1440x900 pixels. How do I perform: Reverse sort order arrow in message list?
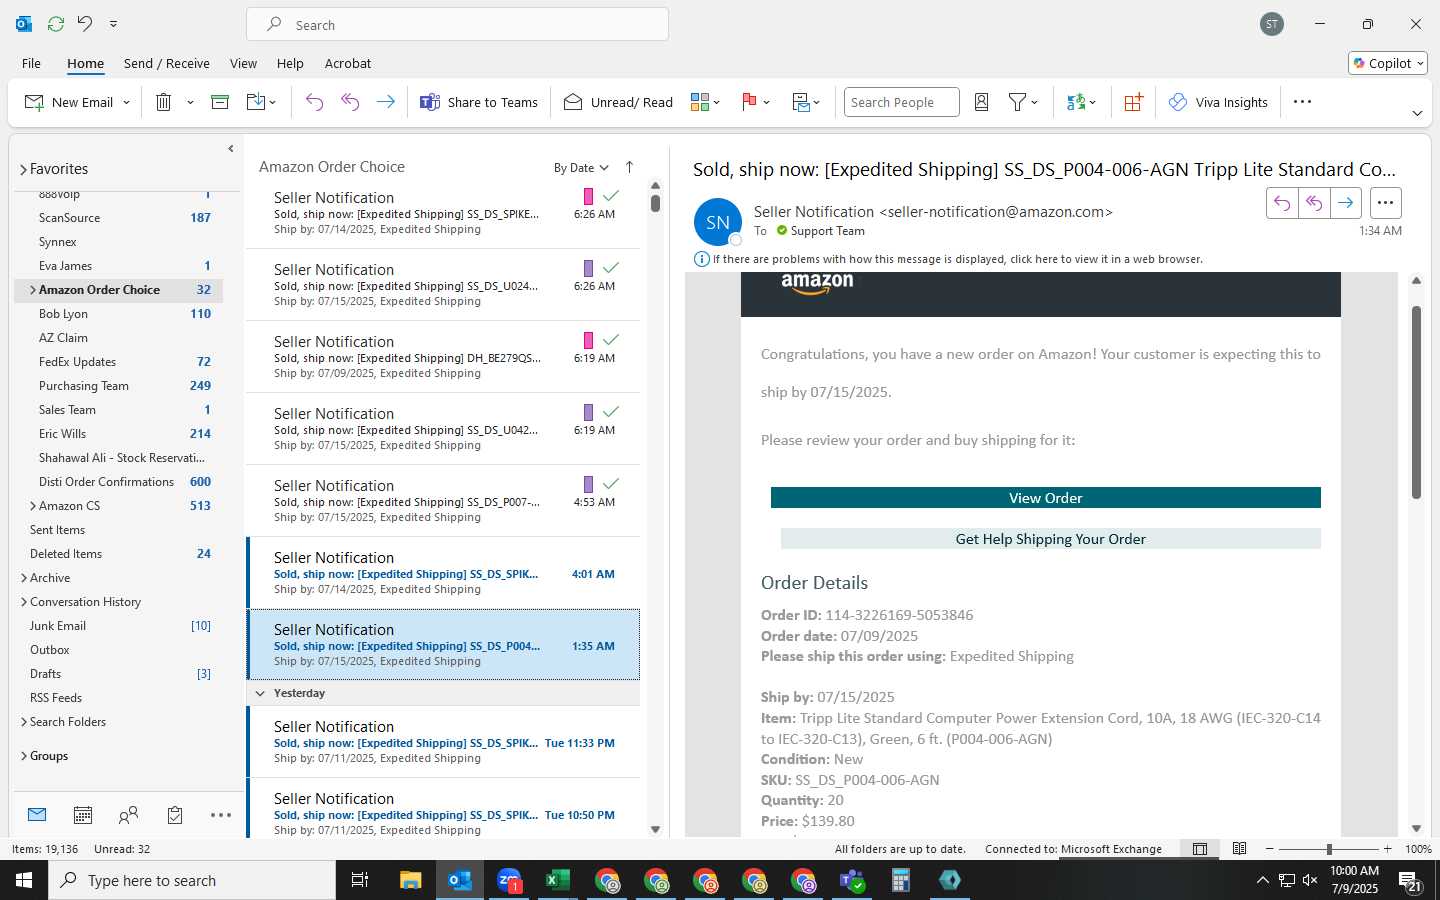click(629, 167)
